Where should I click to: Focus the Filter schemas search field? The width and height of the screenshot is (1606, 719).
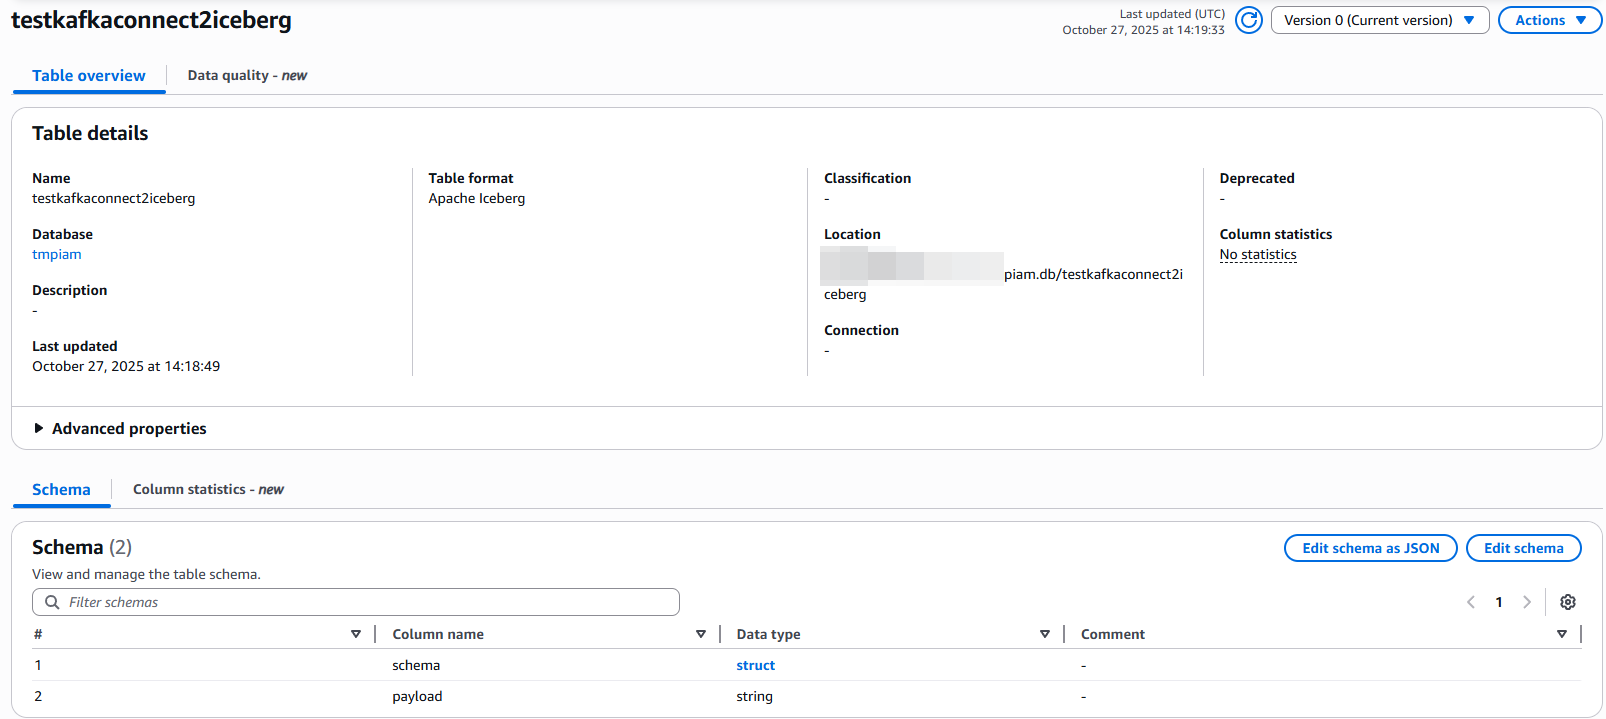tap(360, 602)
